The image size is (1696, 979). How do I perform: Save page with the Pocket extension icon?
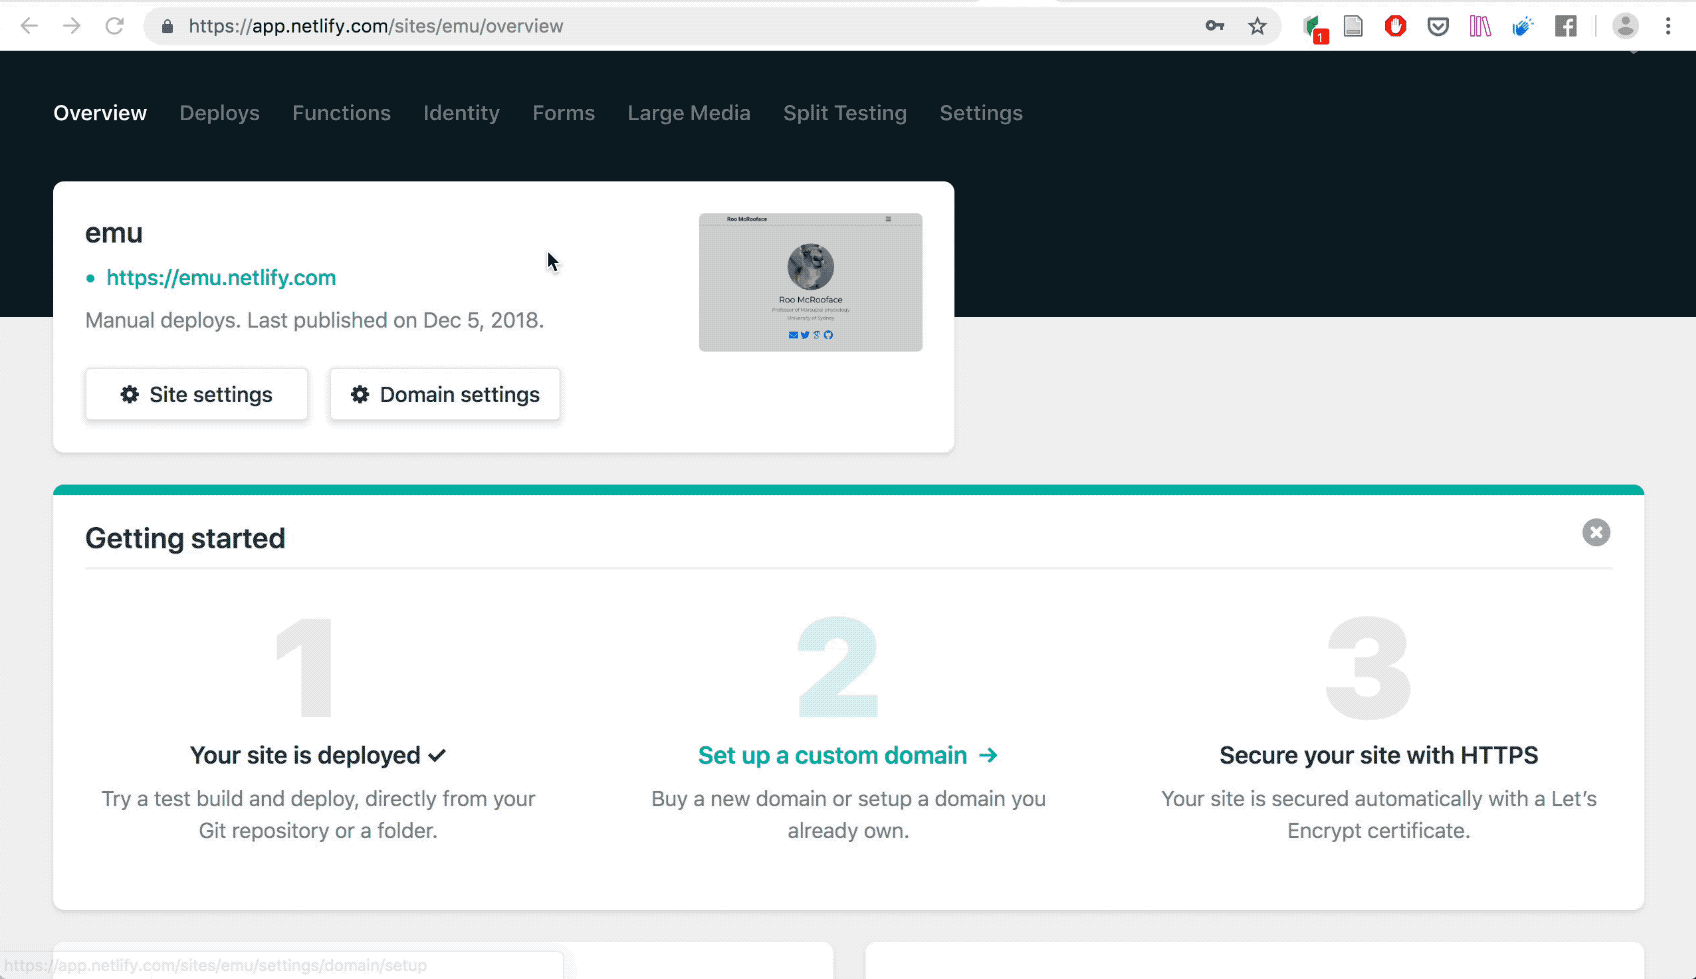(x=1438, y=26)
